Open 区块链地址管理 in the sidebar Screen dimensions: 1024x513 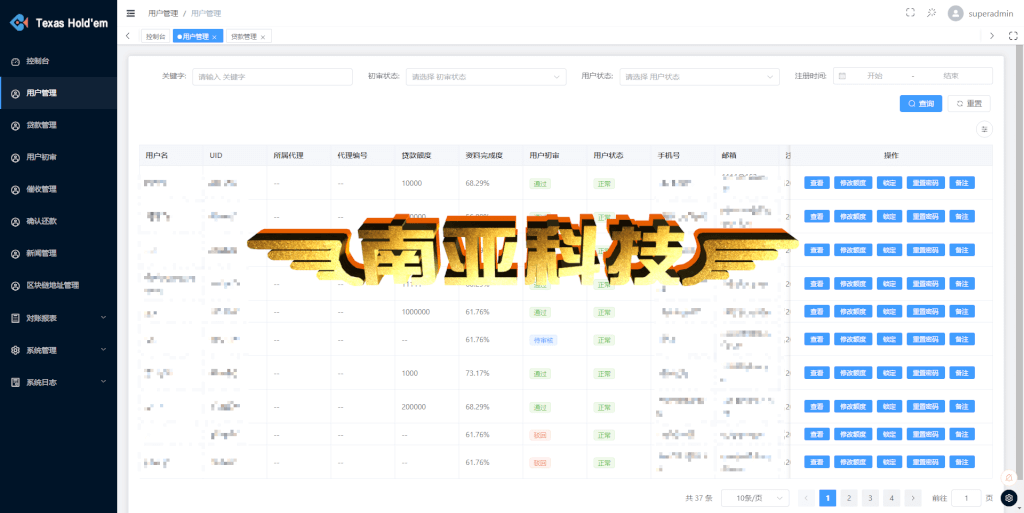(59, 285)
